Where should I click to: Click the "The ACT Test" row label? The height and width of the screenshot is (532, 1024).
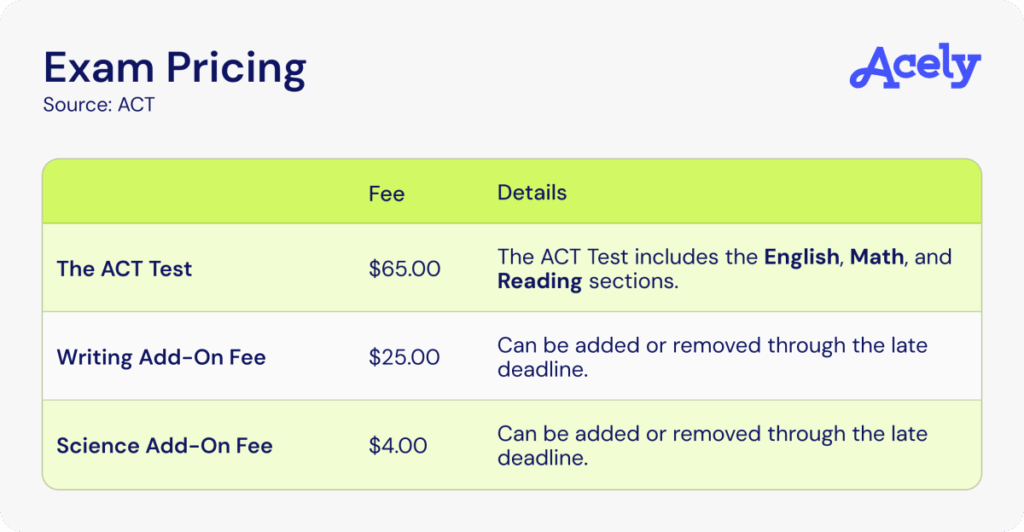[x=124, y=268]
